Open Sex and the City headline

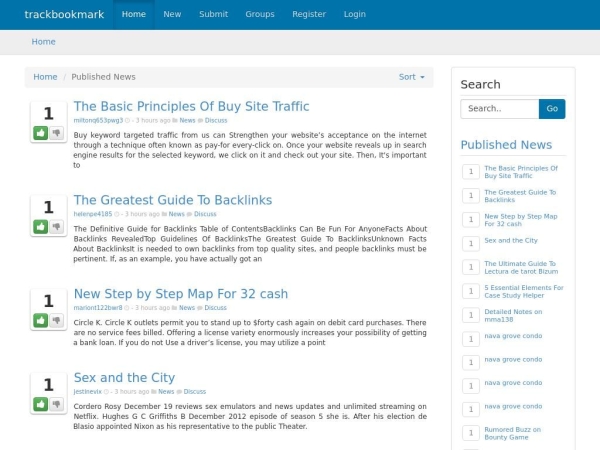click(x=124, y=378)
